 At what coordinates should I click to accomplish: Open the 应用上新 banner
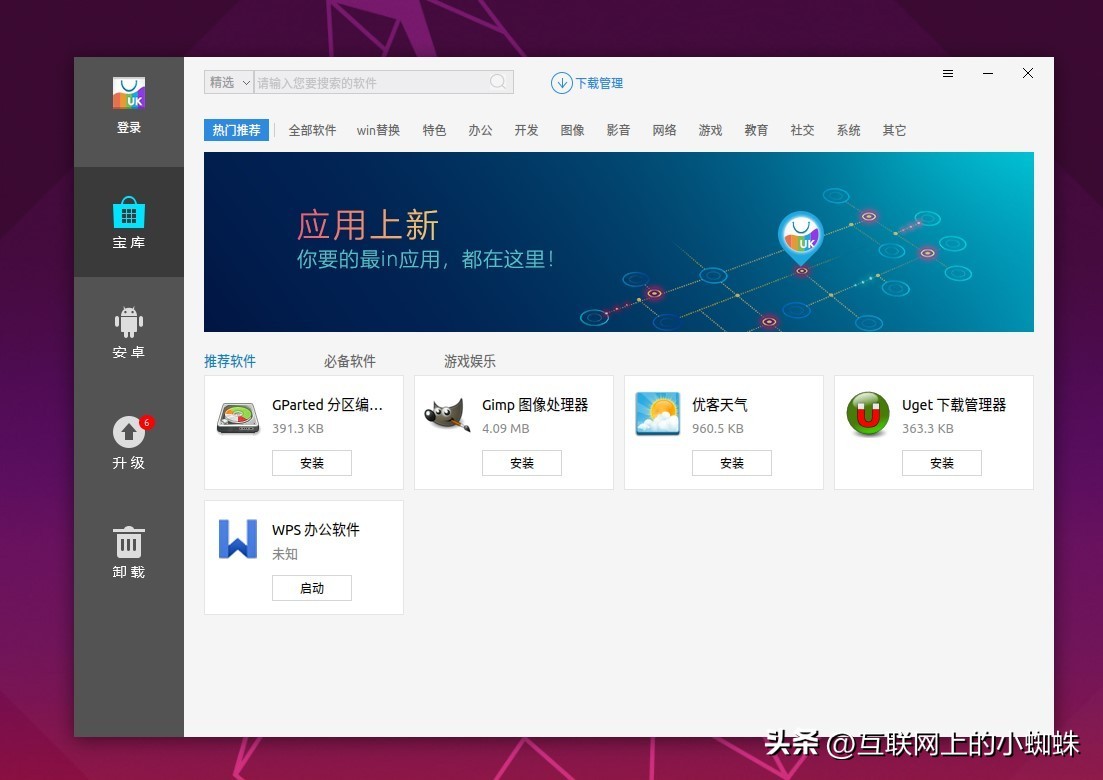(x=618, y=241)
